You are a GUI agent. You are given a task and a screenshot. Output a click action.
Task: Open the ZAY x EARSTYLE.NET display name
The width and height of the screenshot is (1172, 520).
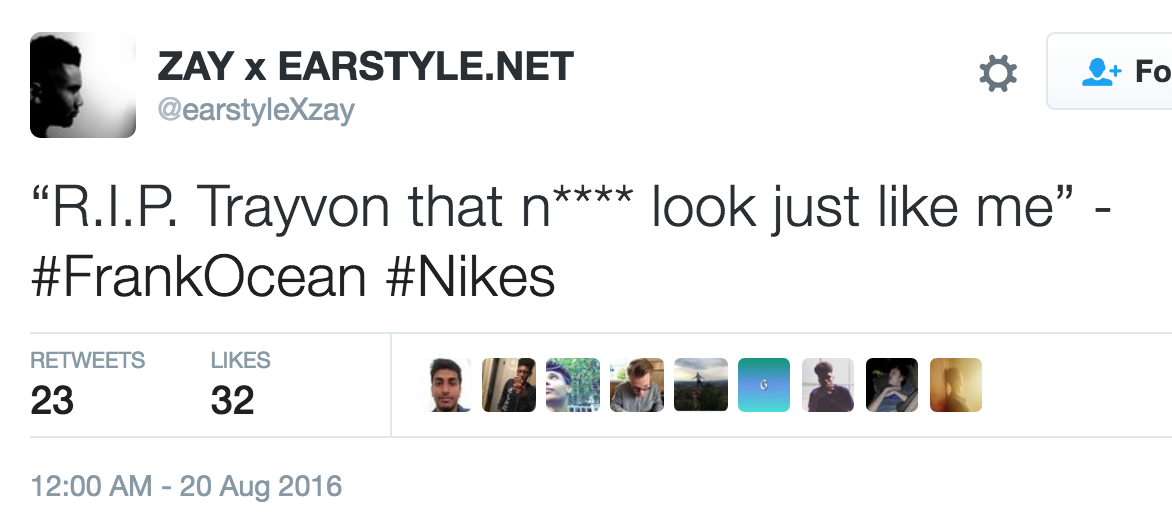click(x=366, y=67)
